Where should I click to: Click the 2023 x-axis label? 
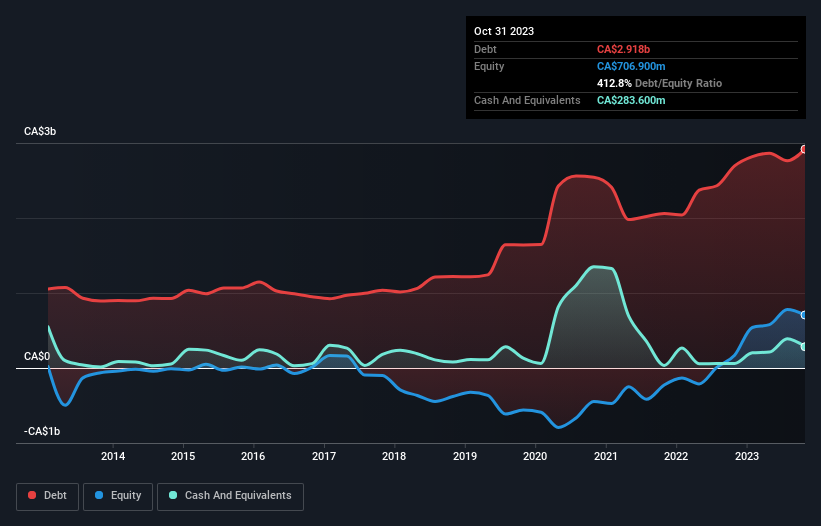[x=747, y=456]
